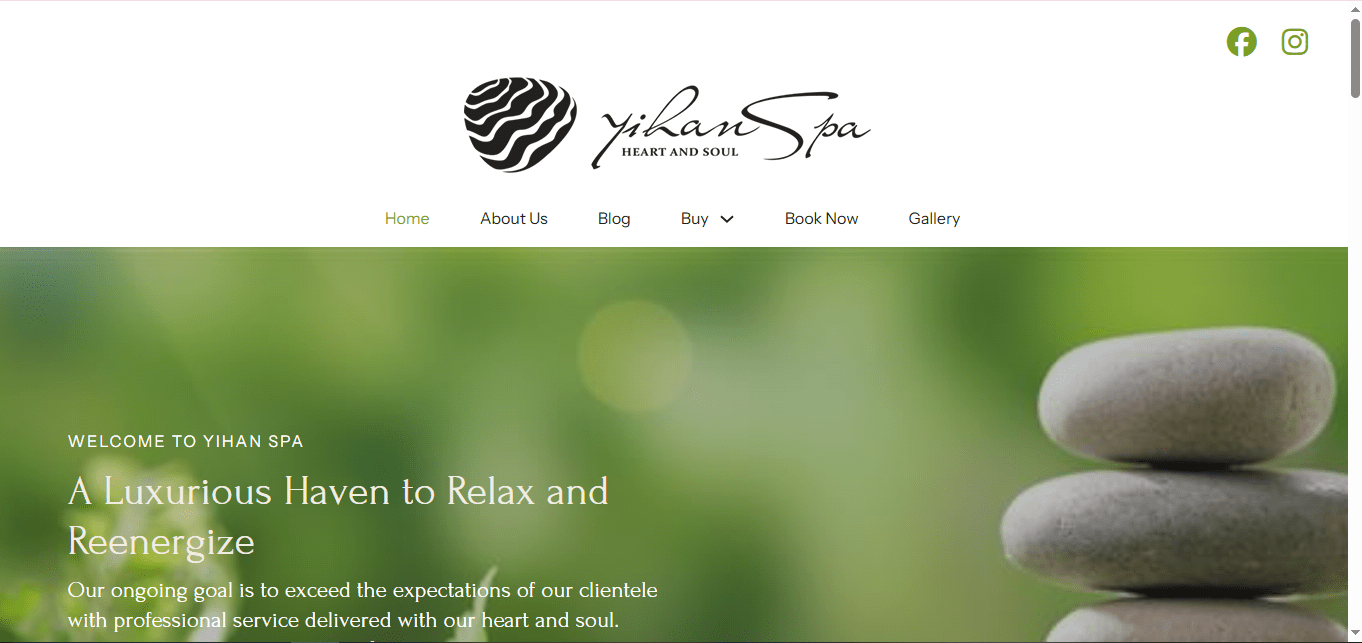Click the top stone of the stack
Image resolution: width=1362 pixels, height=643 pixels.
[x=1186, y=396]
